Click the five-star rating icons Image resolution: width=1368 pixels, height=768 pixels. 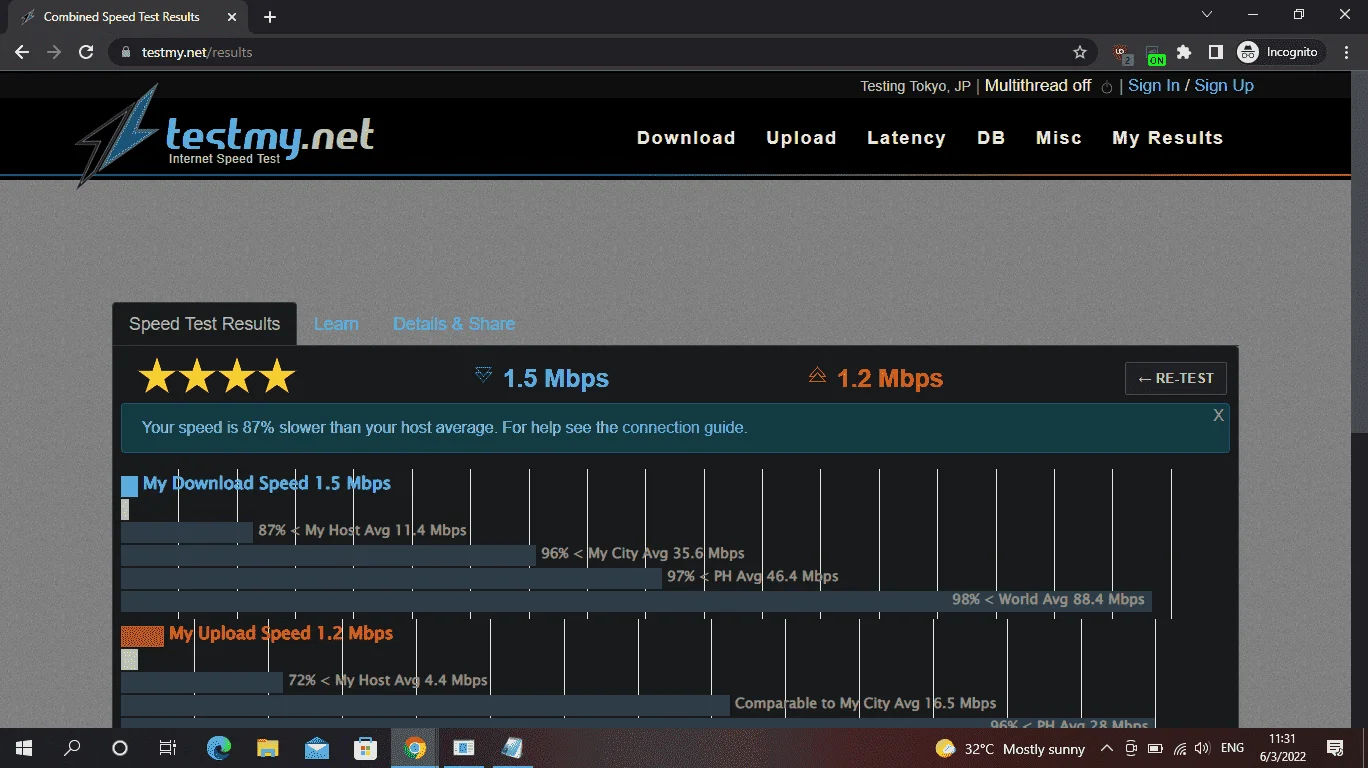pyautogui.click(x=217, y=377)
